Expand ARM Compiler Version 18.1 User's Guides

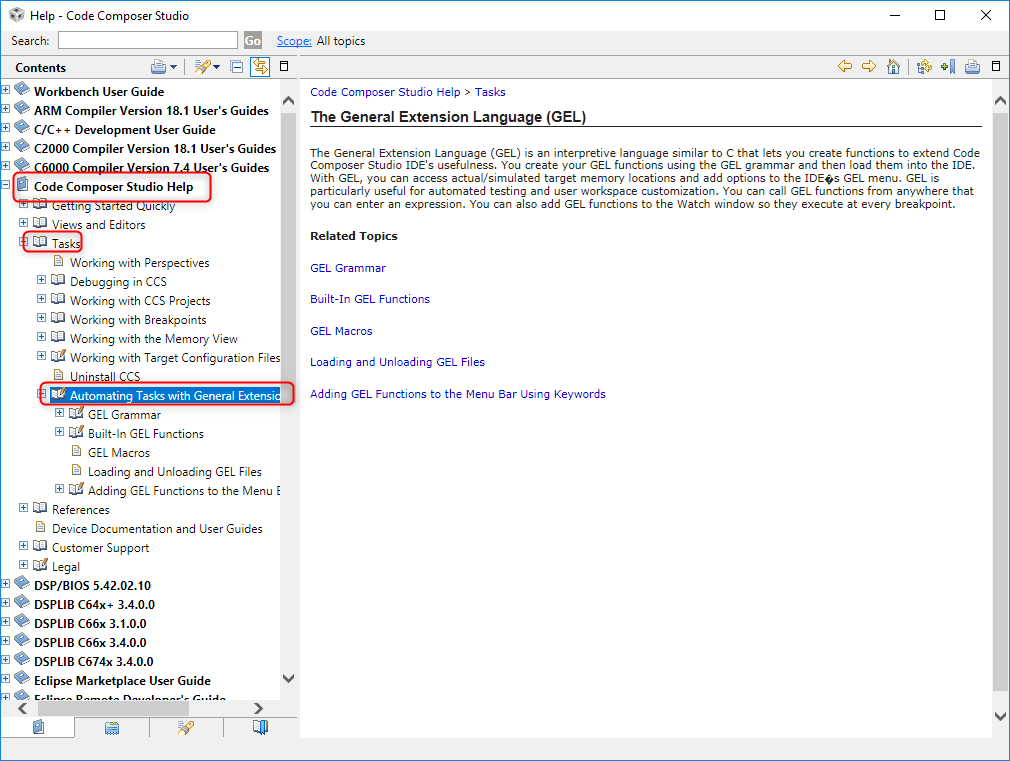5,108
